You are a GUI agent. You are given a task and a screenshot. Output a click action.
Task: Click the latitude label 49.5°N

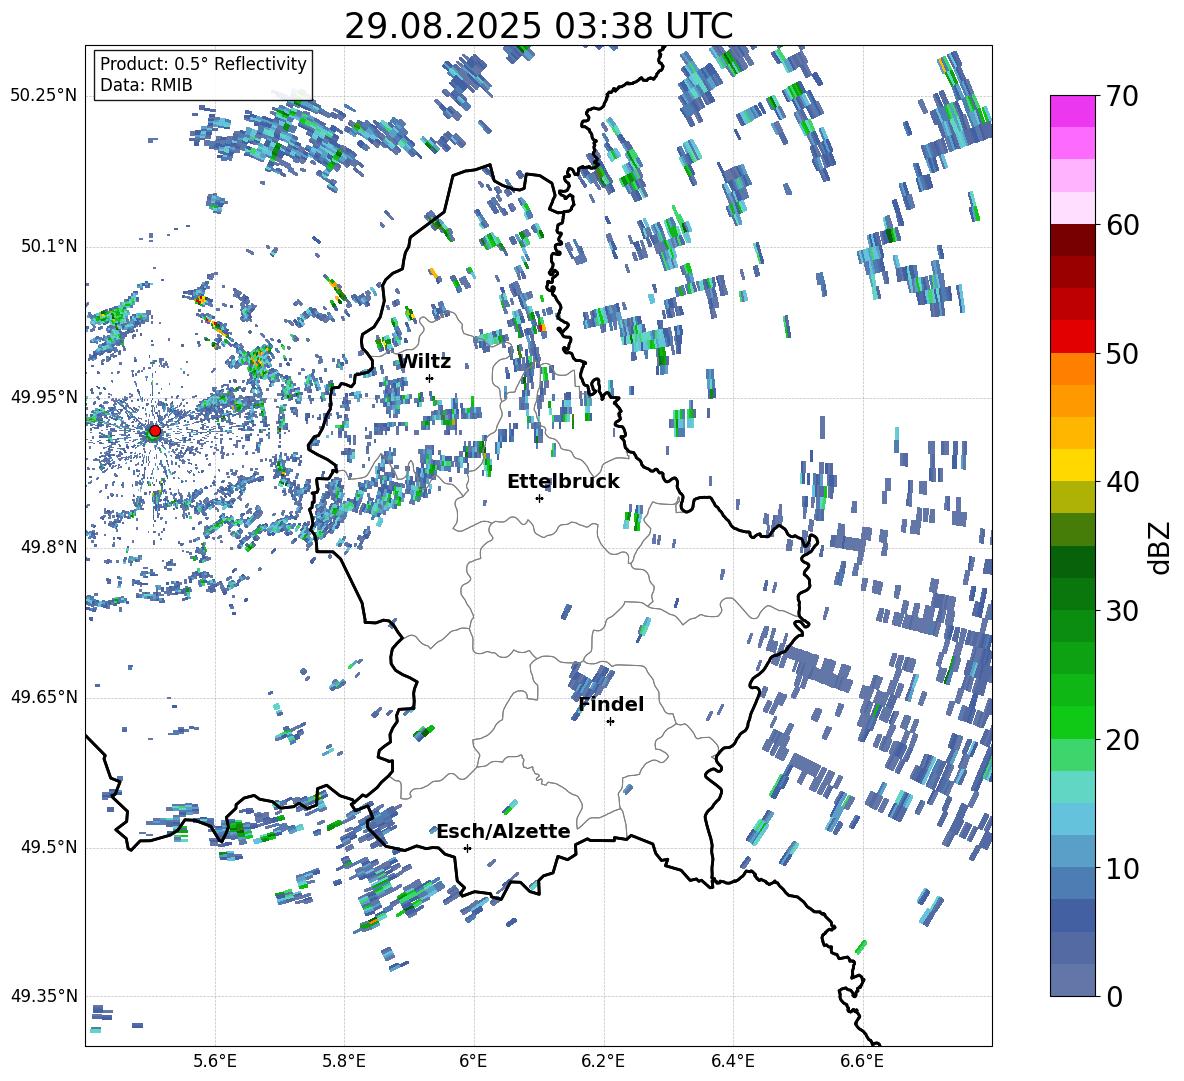coord(48,846)
